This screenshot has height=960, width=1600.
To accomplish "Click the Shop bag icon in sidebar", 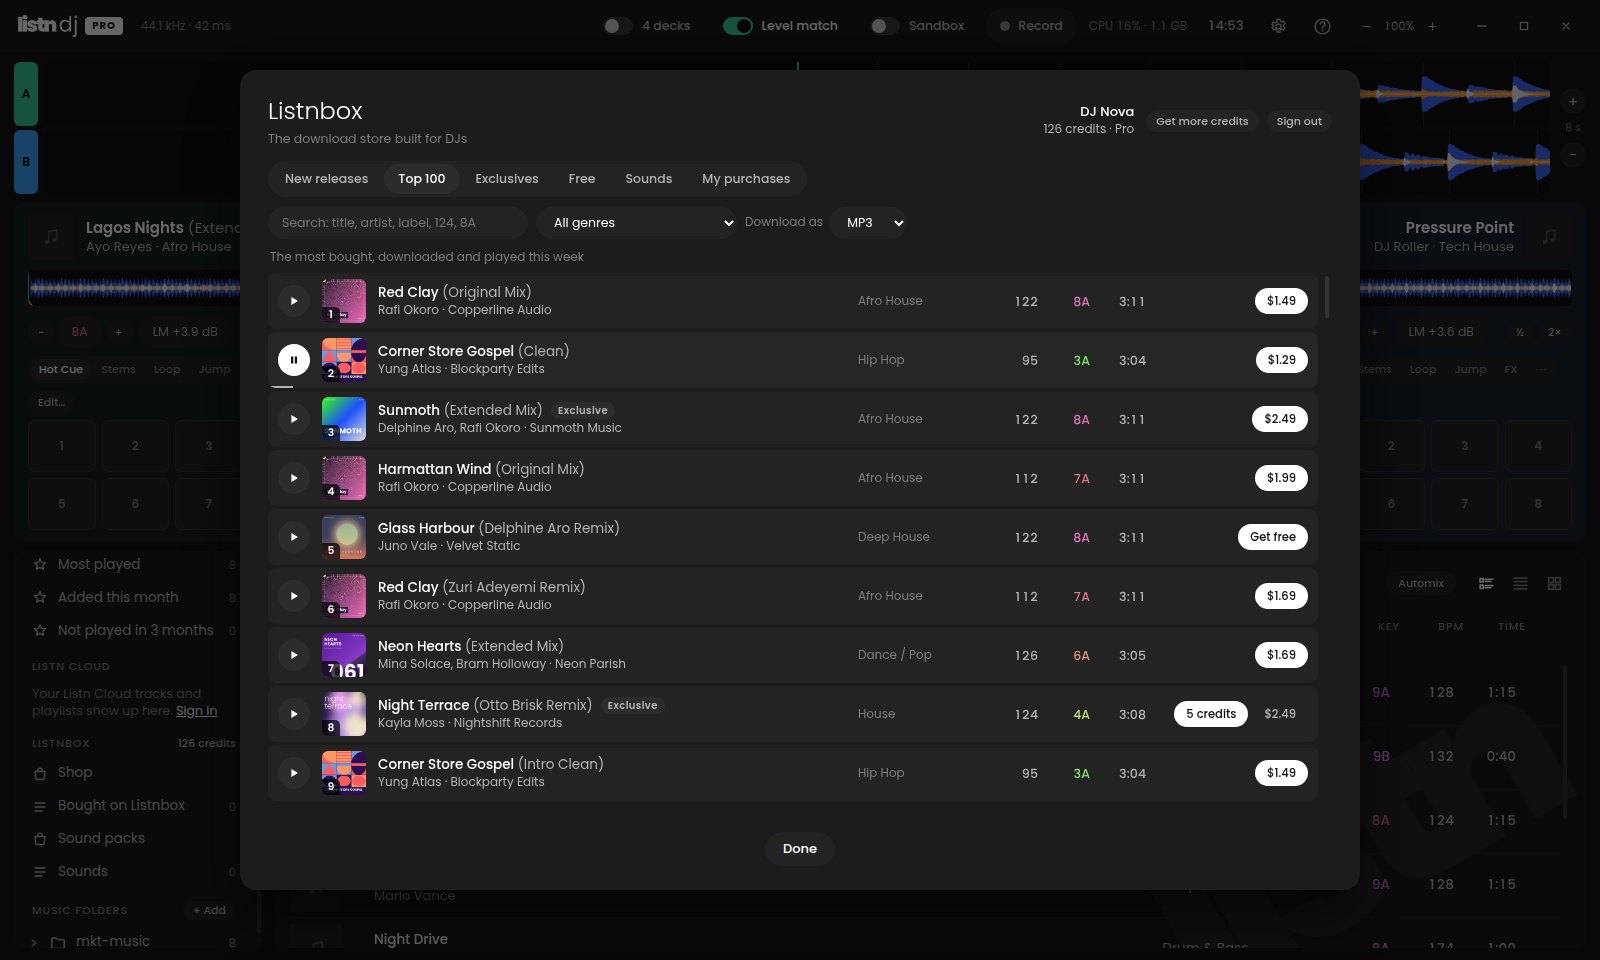I will click(40, 773).
